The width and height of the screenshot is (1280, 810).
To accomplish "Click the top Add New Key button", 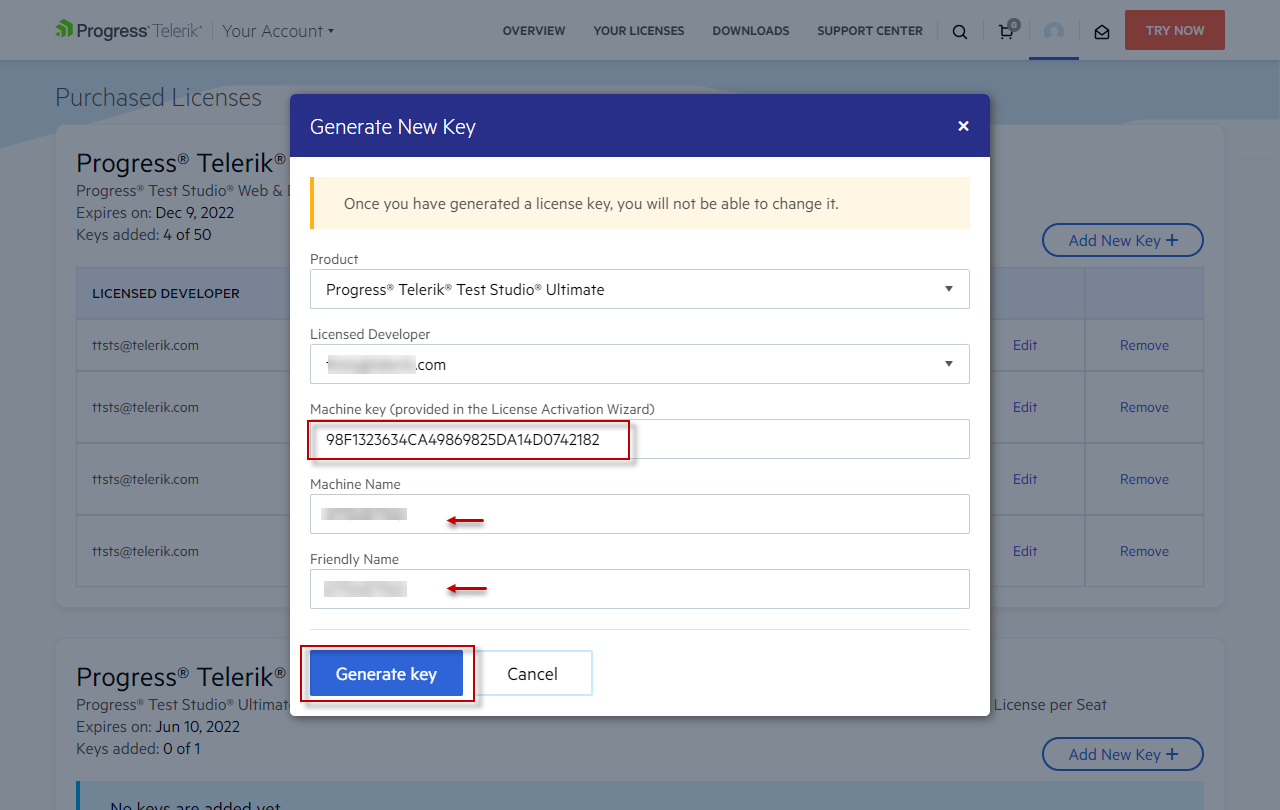I will click(x=1123, y=240).
